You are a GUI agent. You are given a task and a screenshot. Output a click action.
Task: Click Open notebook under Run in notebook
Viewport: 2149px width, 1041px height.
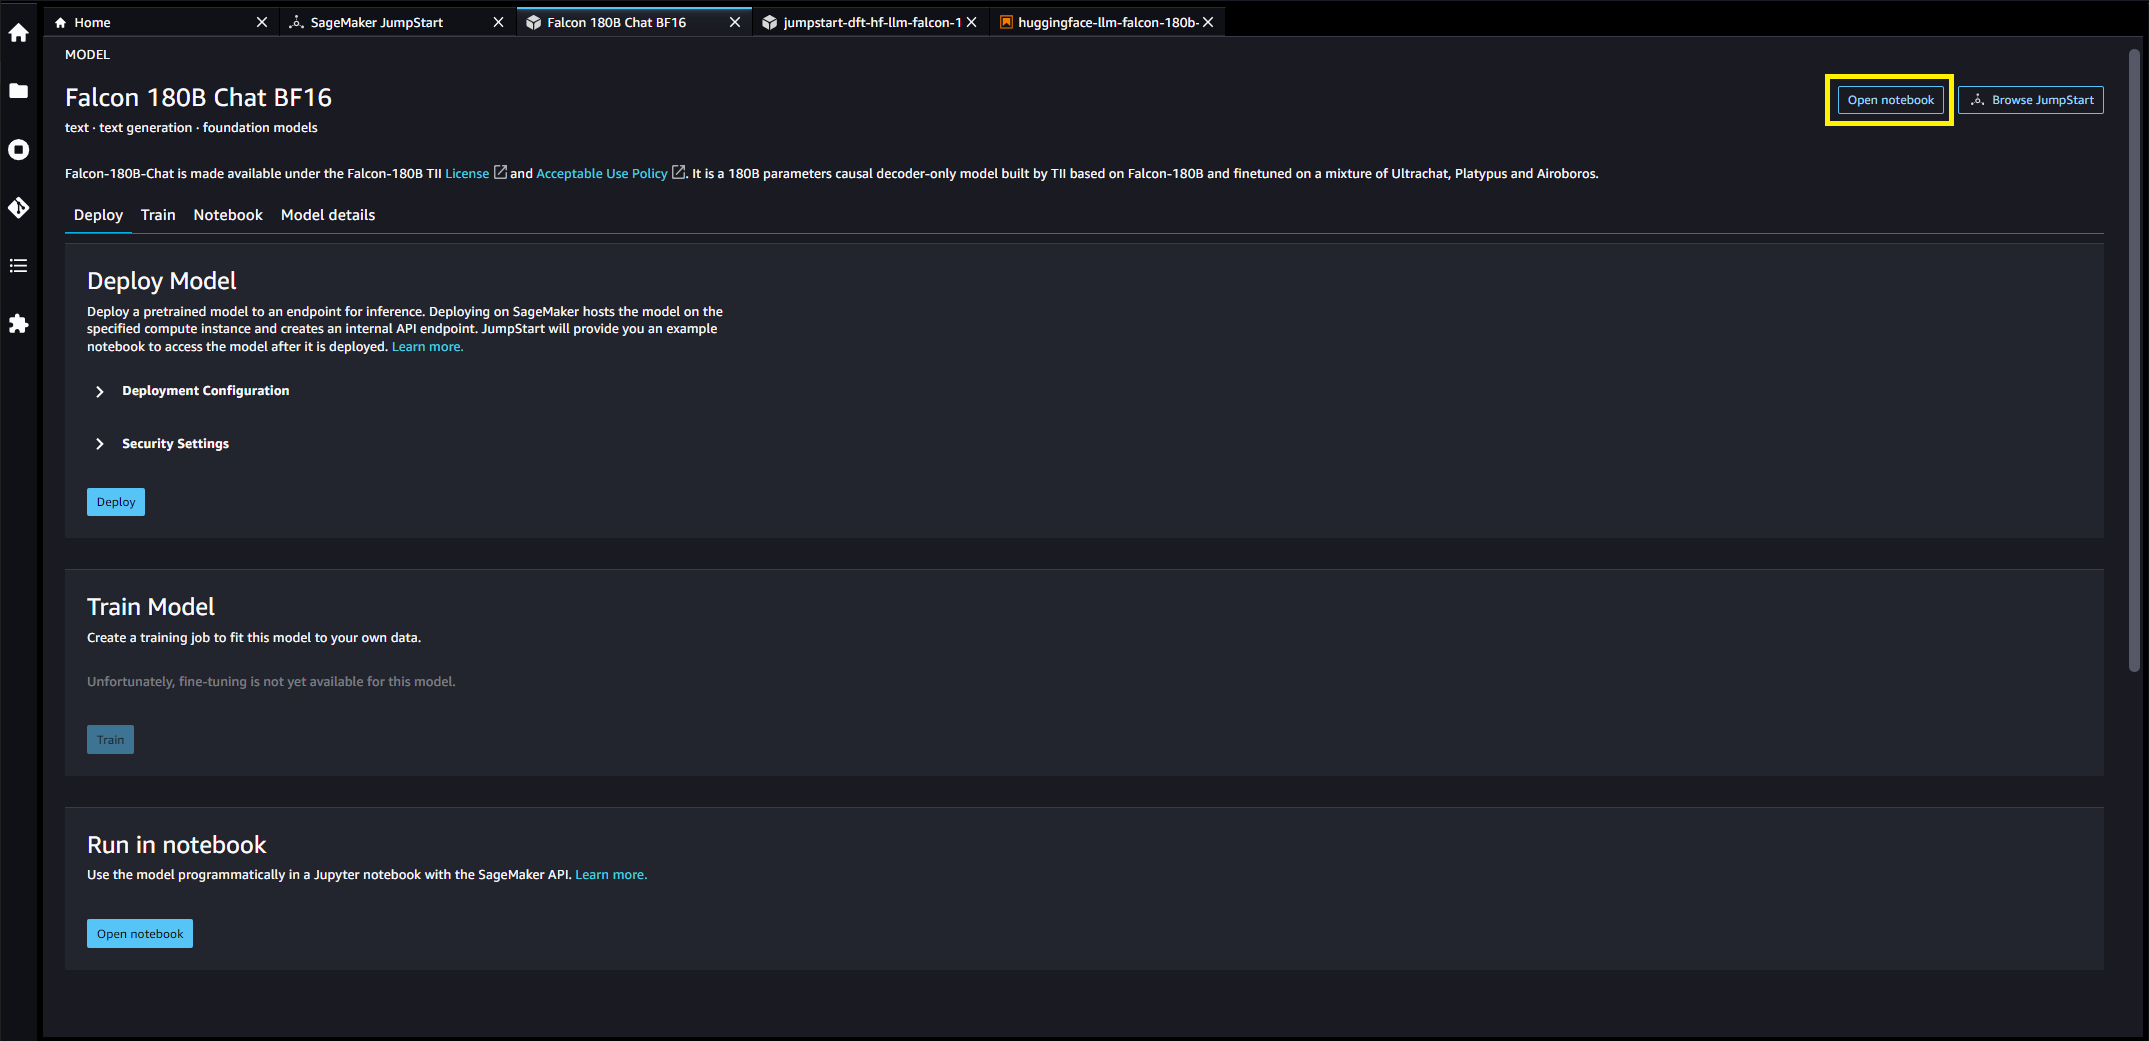point(140,934)
